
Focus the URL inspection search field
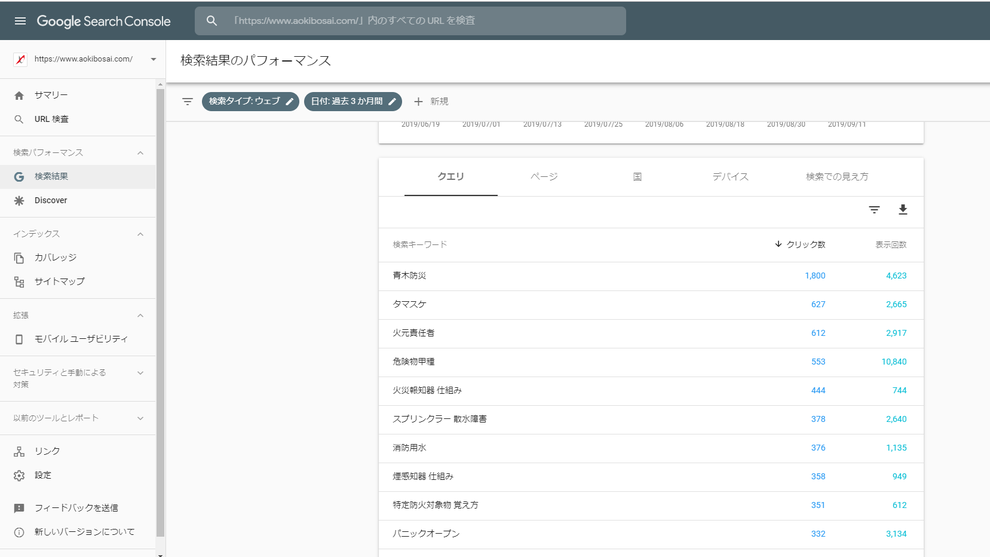pos(410,21)
